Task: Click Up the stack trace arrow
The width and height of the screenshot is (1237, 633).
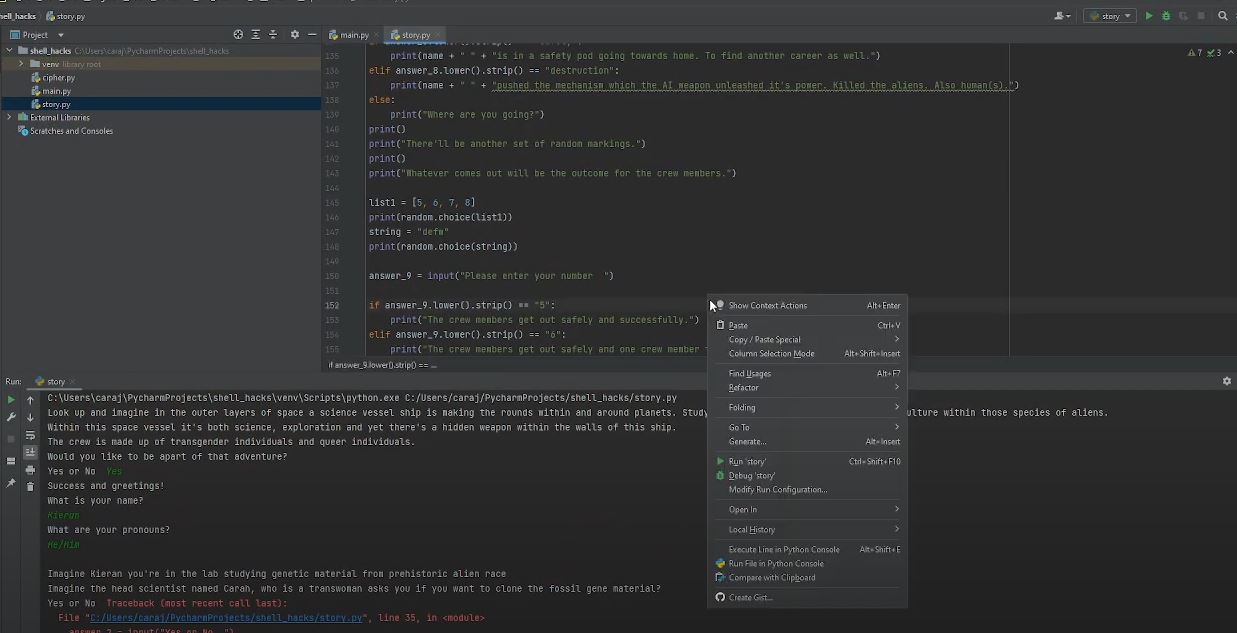Action: coord(30,400)
